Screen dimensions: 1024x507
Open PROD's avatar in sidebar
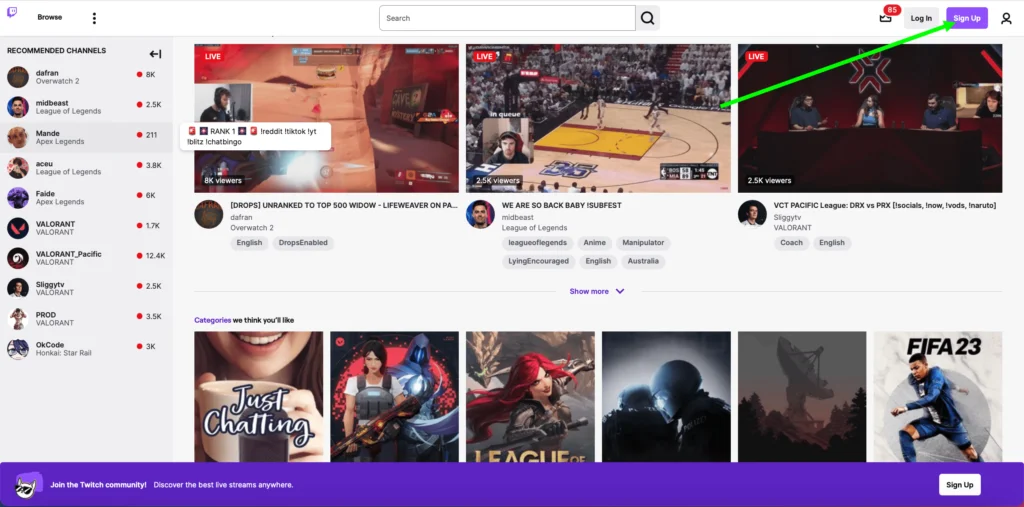coord(18,319)
